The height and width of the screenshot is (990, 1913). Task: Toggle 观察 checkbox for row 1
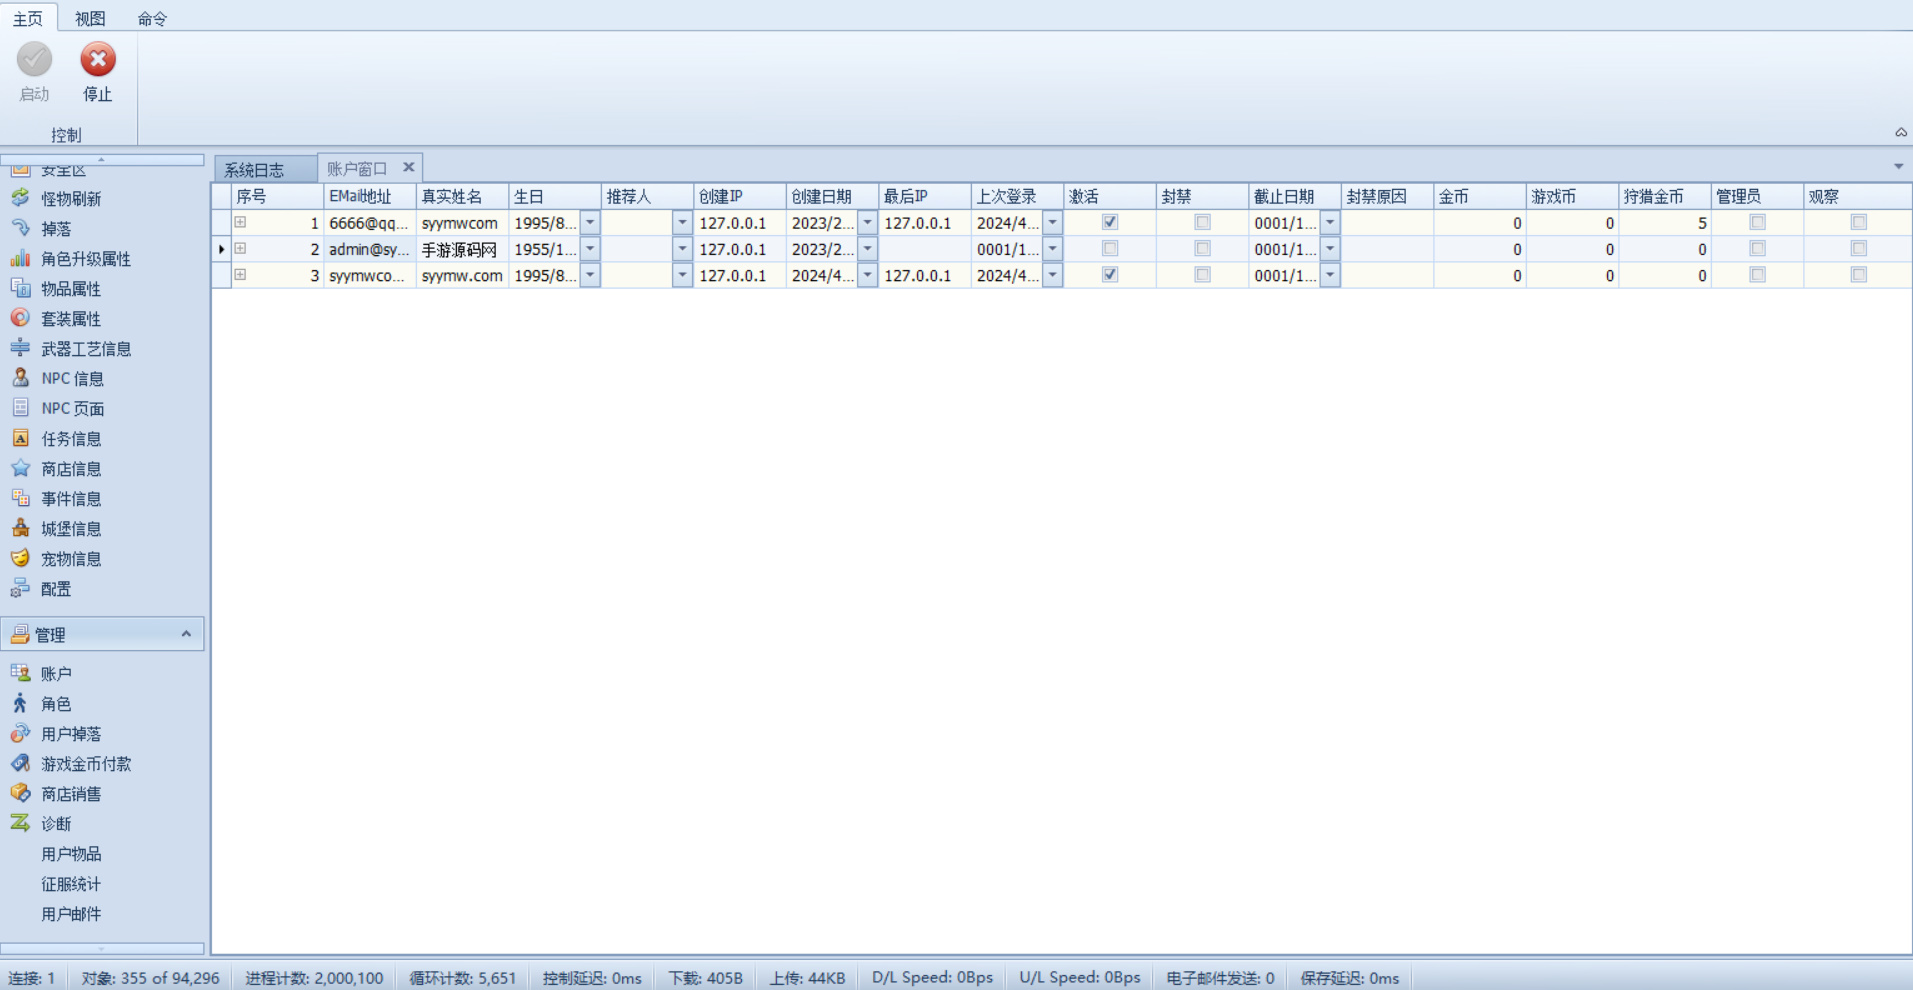(1859, 222)
